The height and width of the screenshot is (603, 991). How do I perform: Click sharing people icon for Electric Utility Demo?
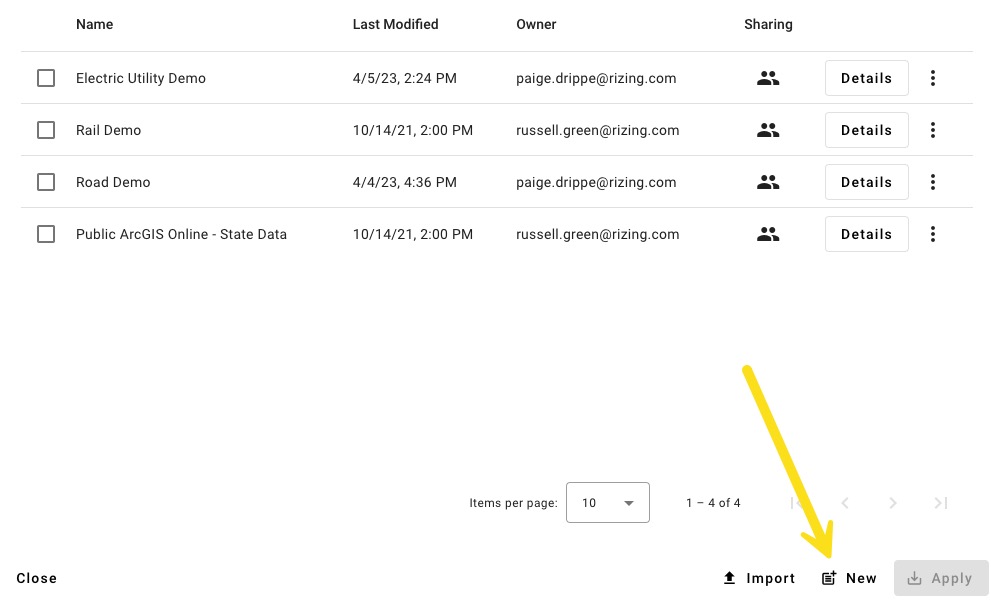(768, 78)
